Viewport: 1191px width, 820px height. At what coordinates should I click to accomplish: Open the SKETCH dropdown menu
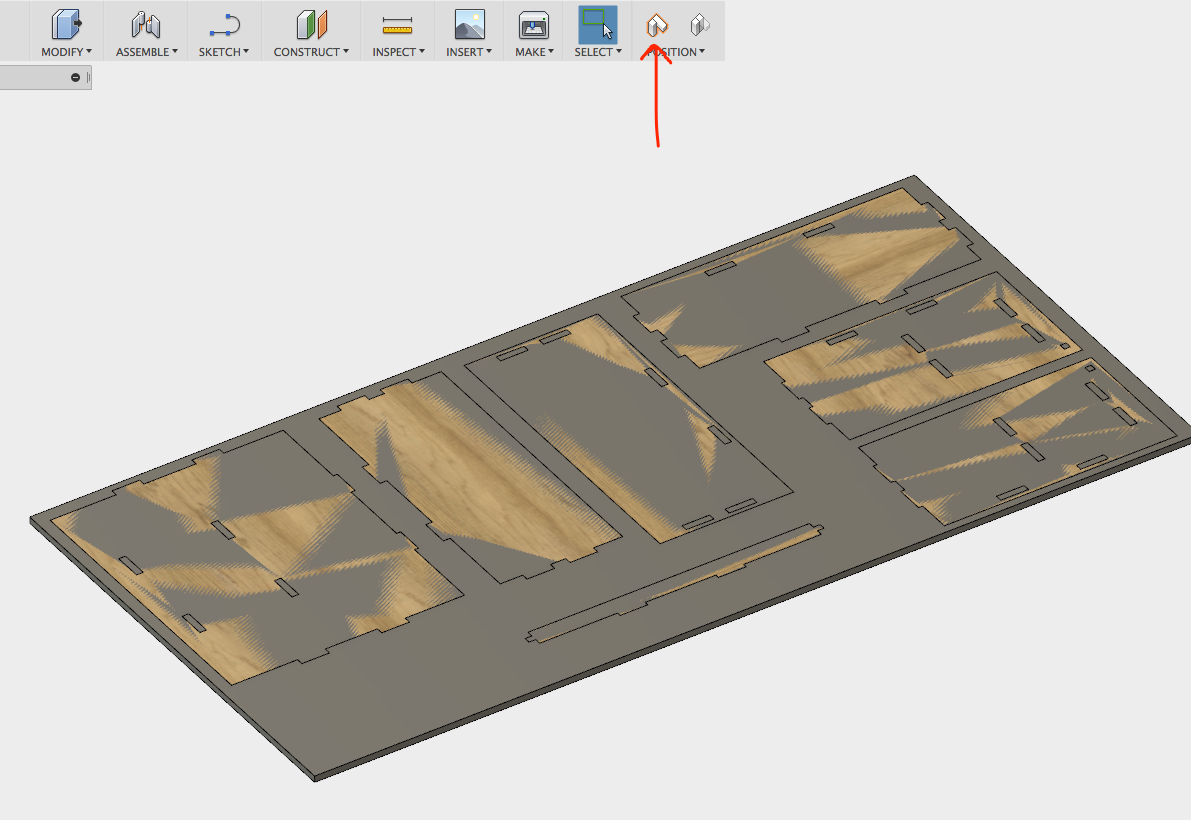coord(223,52)
